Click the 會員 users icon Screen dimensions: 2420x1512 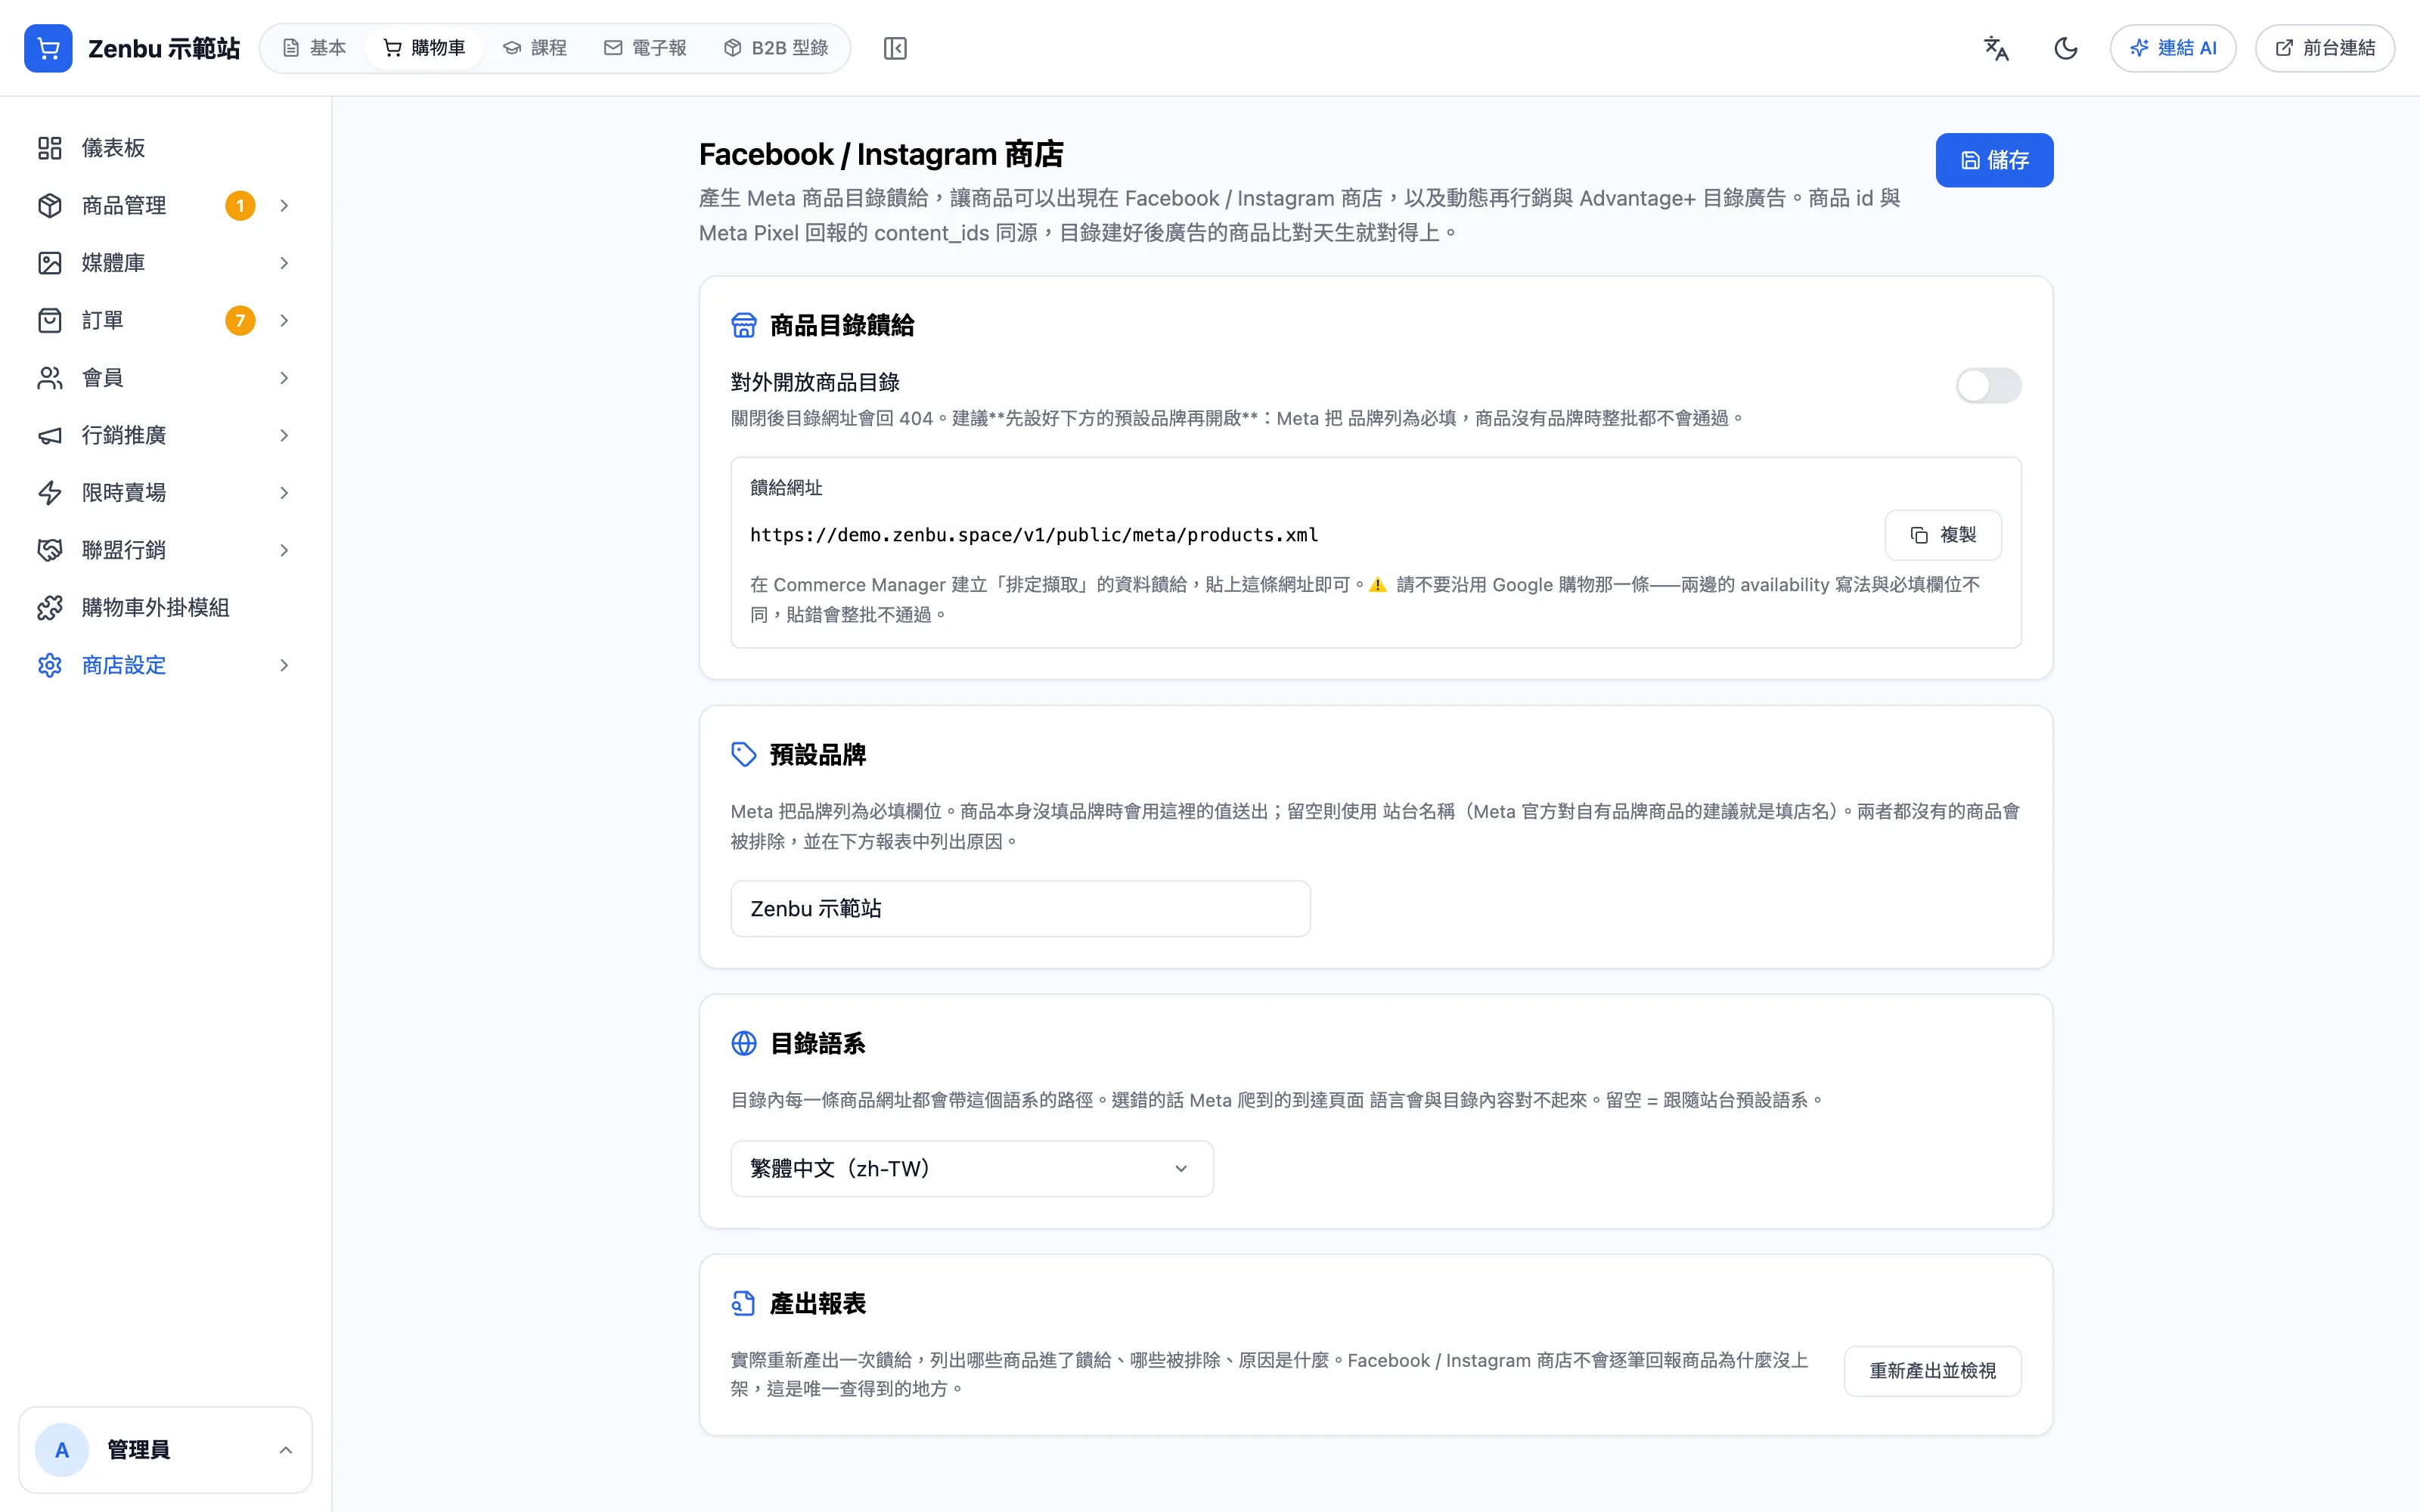50,378
